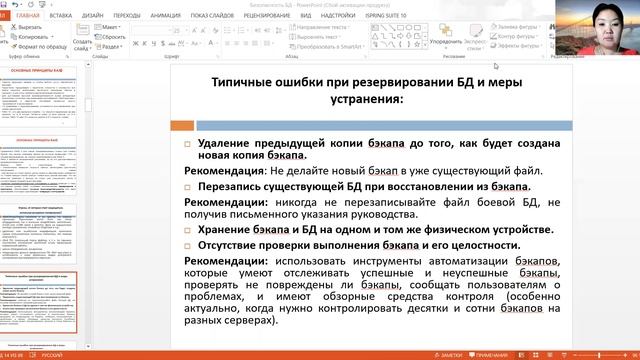Image resolution: width=640 pixels, height=360 pixels.
Task: Click the increase font size icon
Action: tap(195, 31)
